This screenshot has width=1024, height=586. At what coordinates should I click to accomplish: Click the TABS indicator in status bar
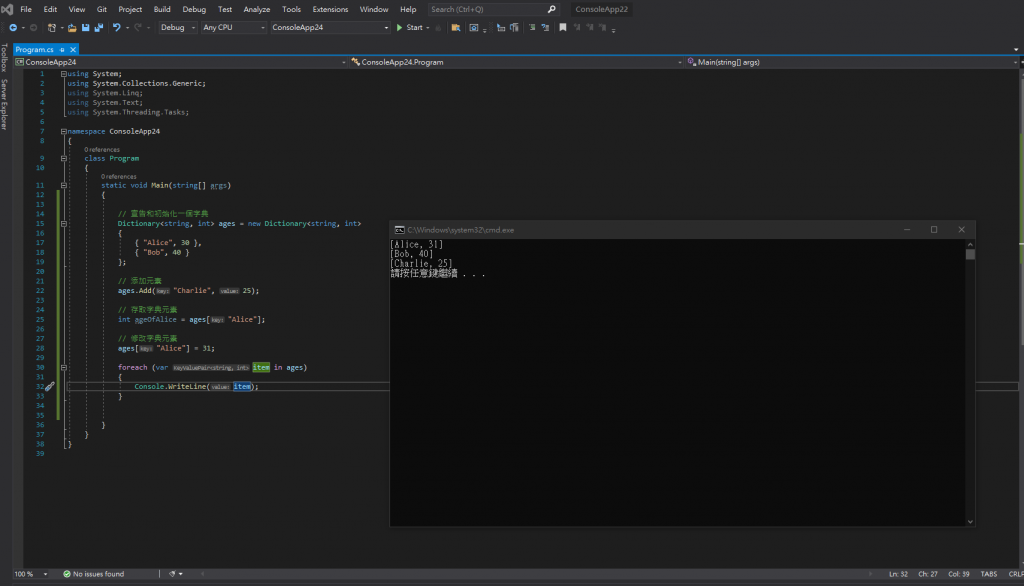tap(989, 574)
